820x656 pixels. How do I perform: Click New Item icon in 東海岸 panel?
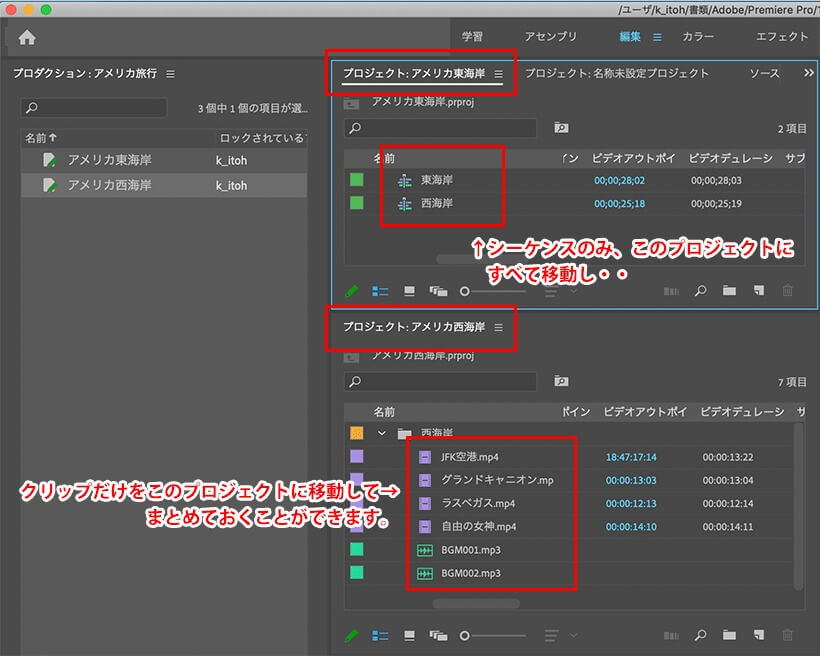(x=759, y=290)
